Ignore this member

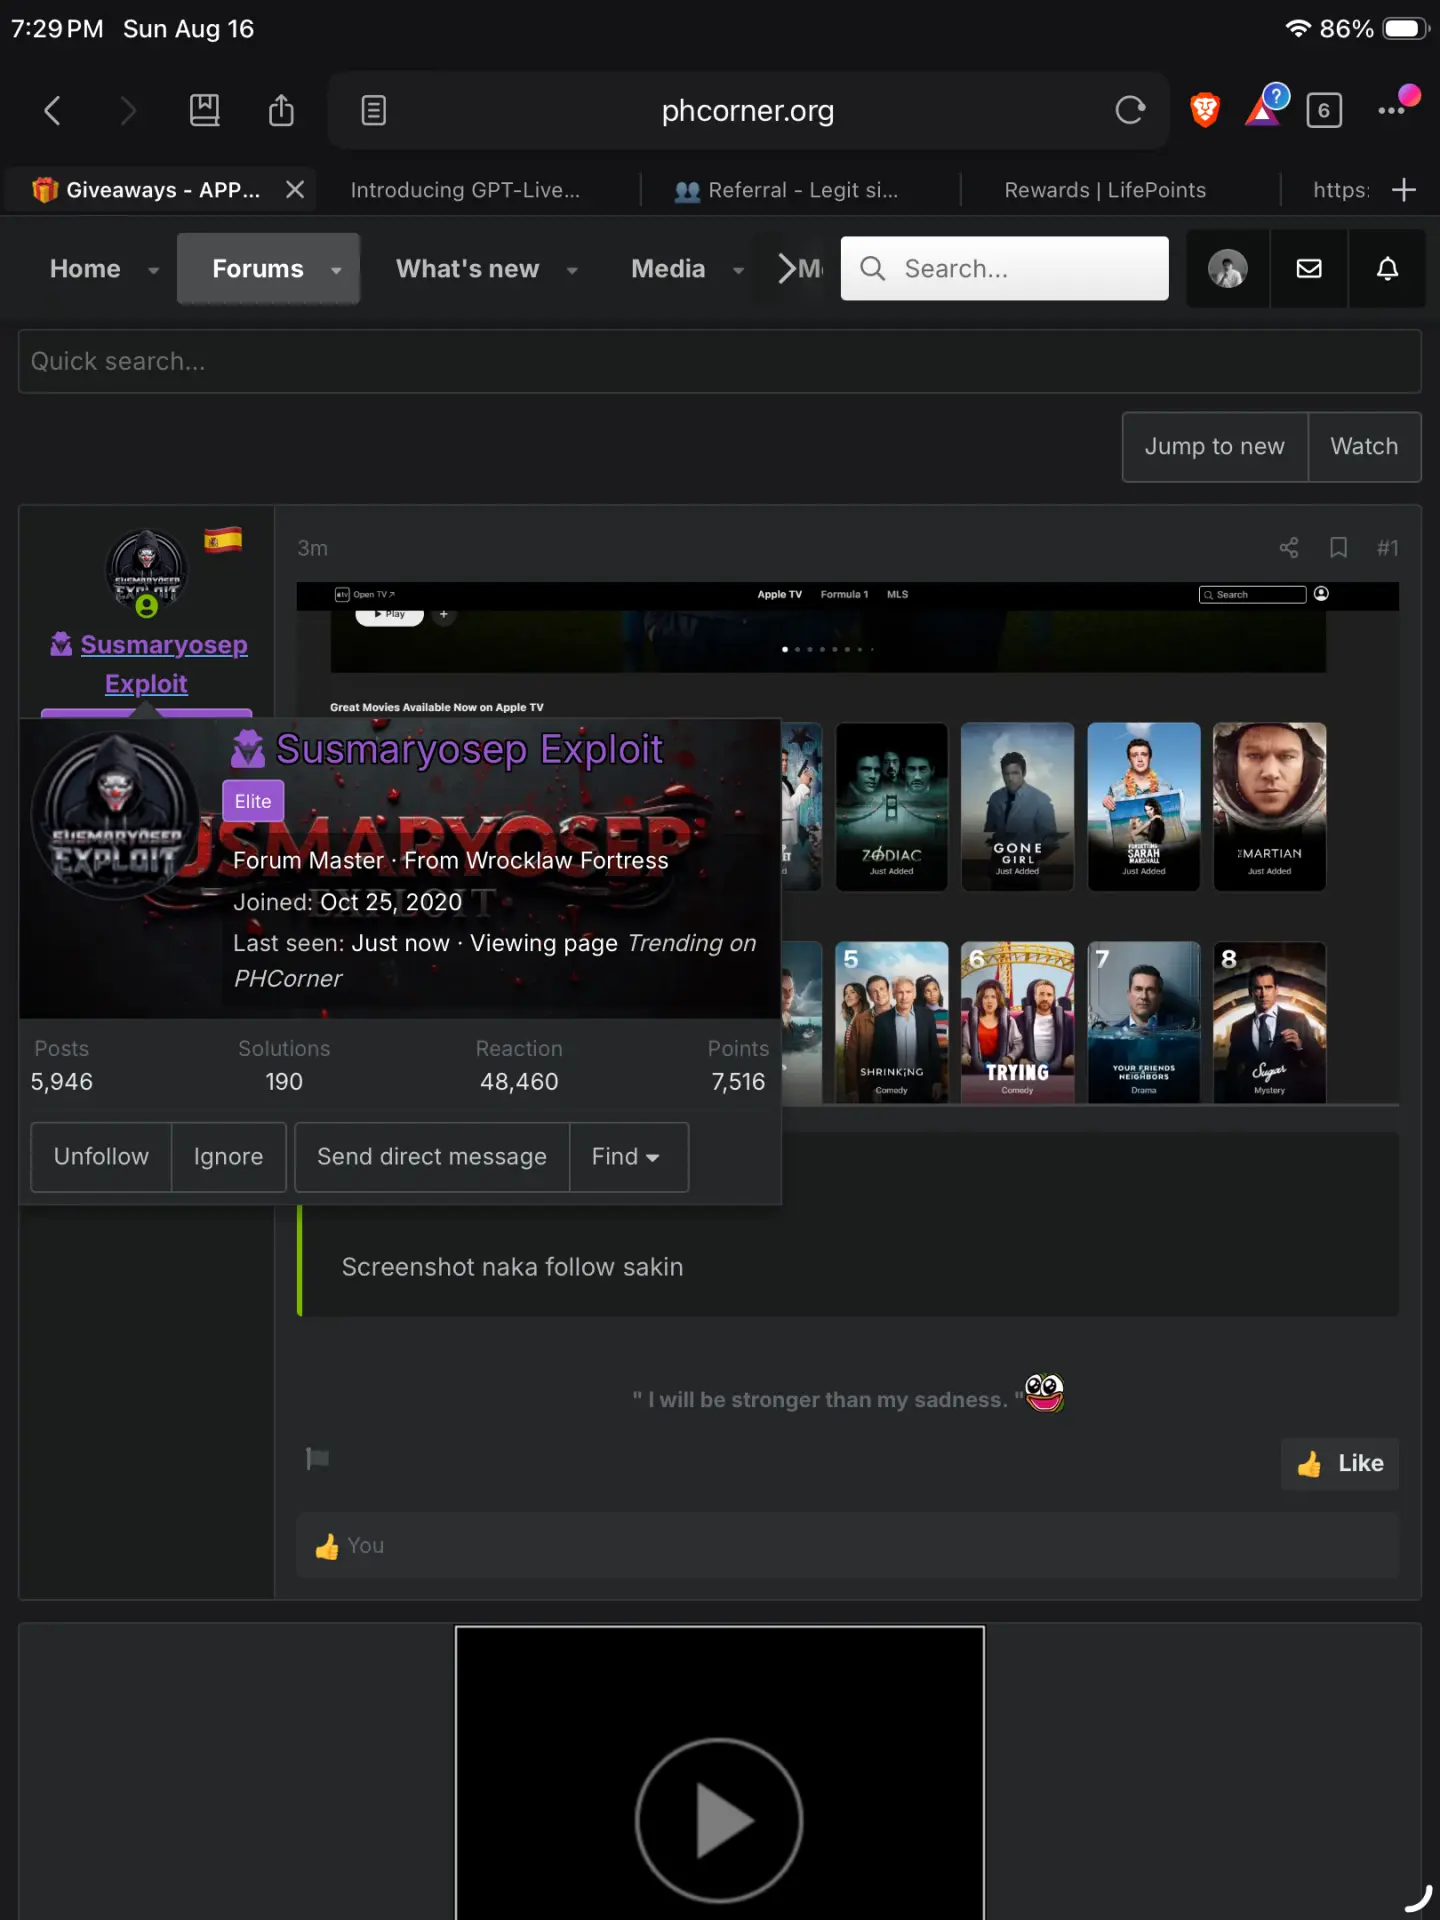[x=228, y=1157]
